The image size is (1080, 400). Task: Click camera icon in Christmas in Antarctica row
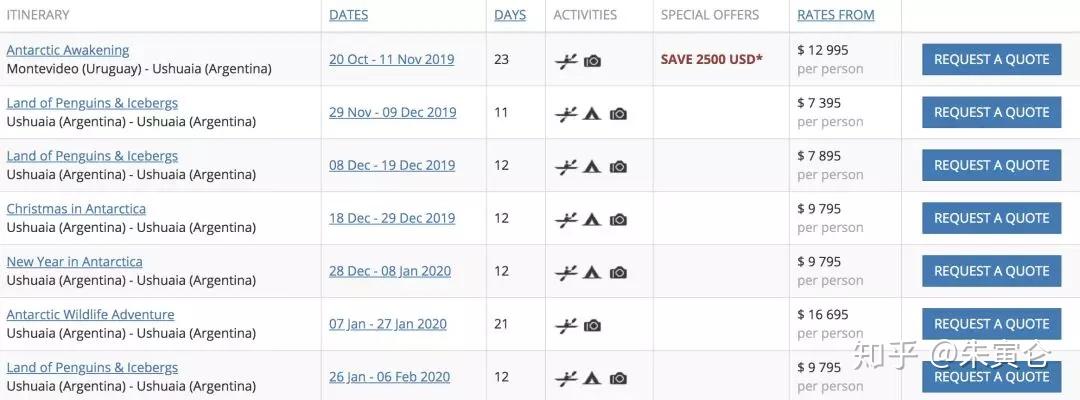click(x=619, y=220)
